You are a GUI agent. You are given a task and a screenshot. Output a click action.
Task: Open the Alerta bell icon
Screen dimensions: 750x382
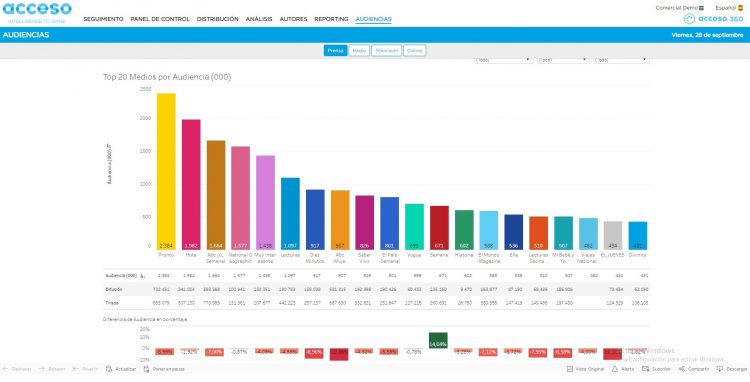(615, 369)
